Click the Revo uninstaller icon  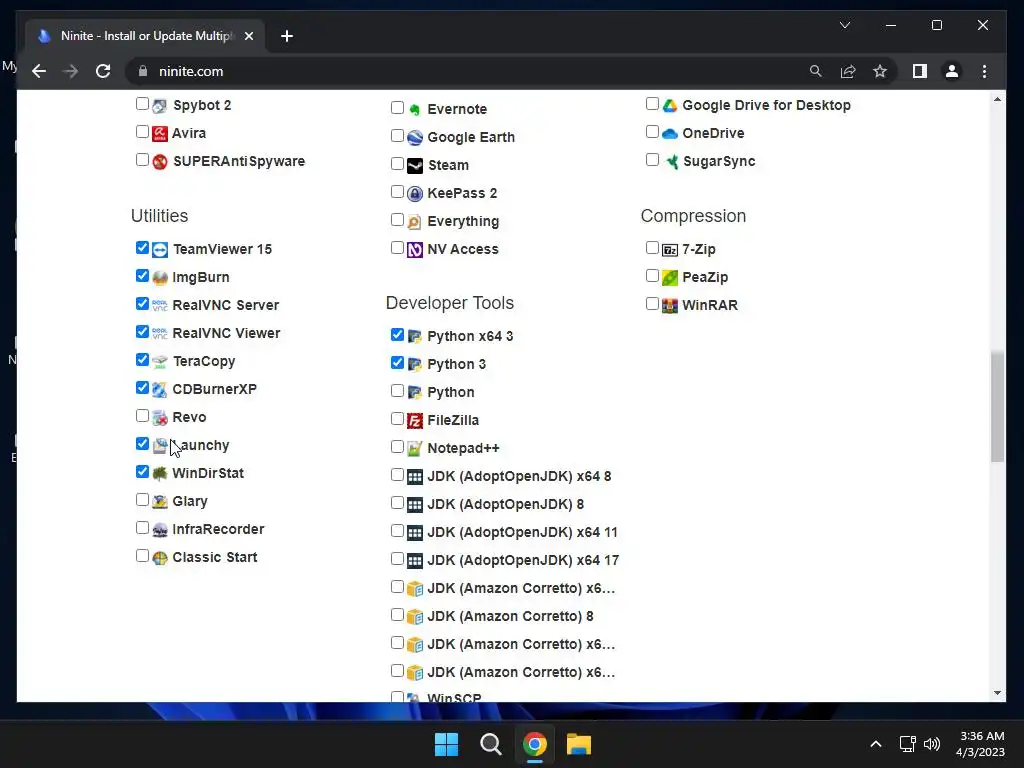pyautogui.click(x=160, y=417)
